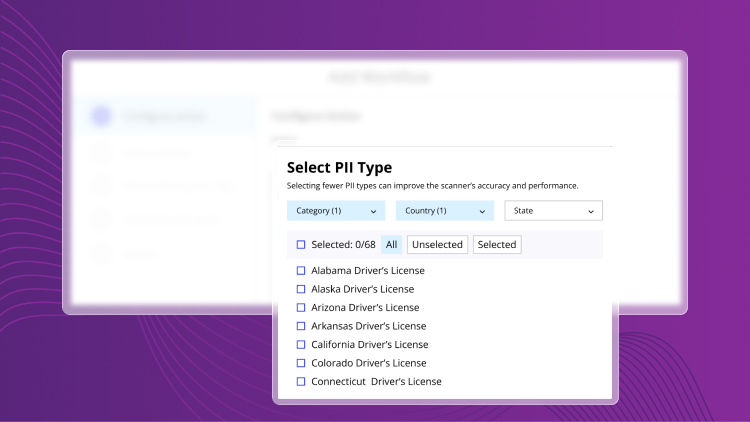Viewport: 750px width, 422px height.
Task: Check the Alabama Driver's License checkbox
Action: [301, 271]
